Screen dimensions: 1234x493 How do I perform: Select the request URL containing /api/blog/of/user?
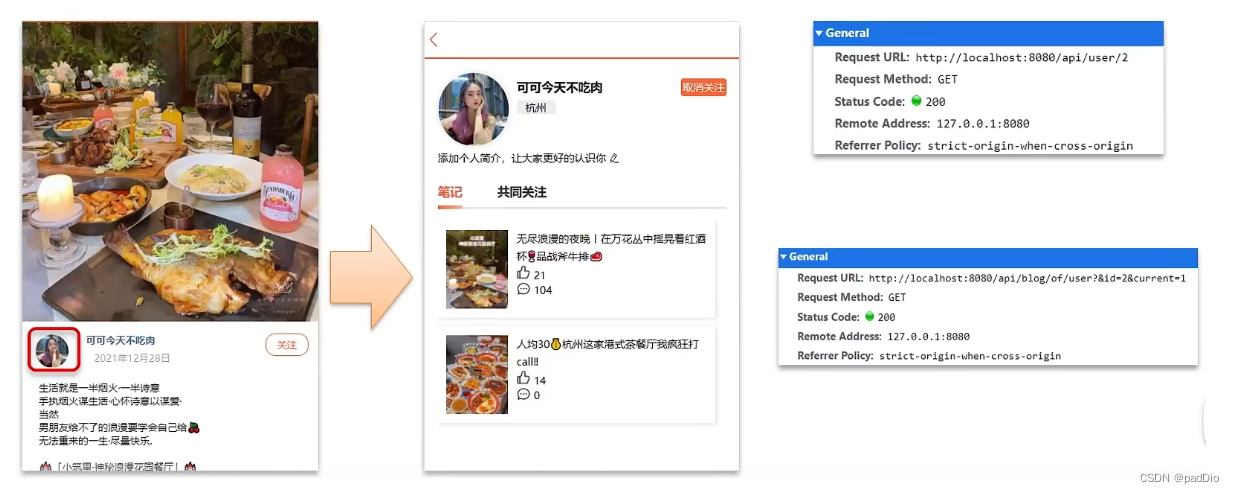1027,278
